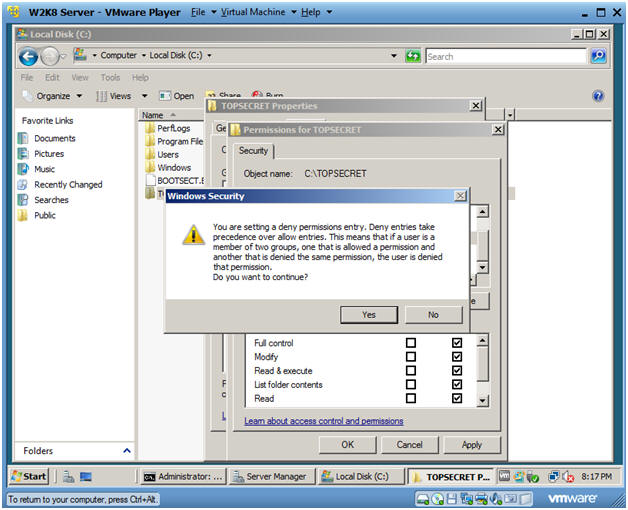Toggle Deny checkbox for List folder contents
Image resolution: width=628 pixels, height=510 pixels.
457,385
